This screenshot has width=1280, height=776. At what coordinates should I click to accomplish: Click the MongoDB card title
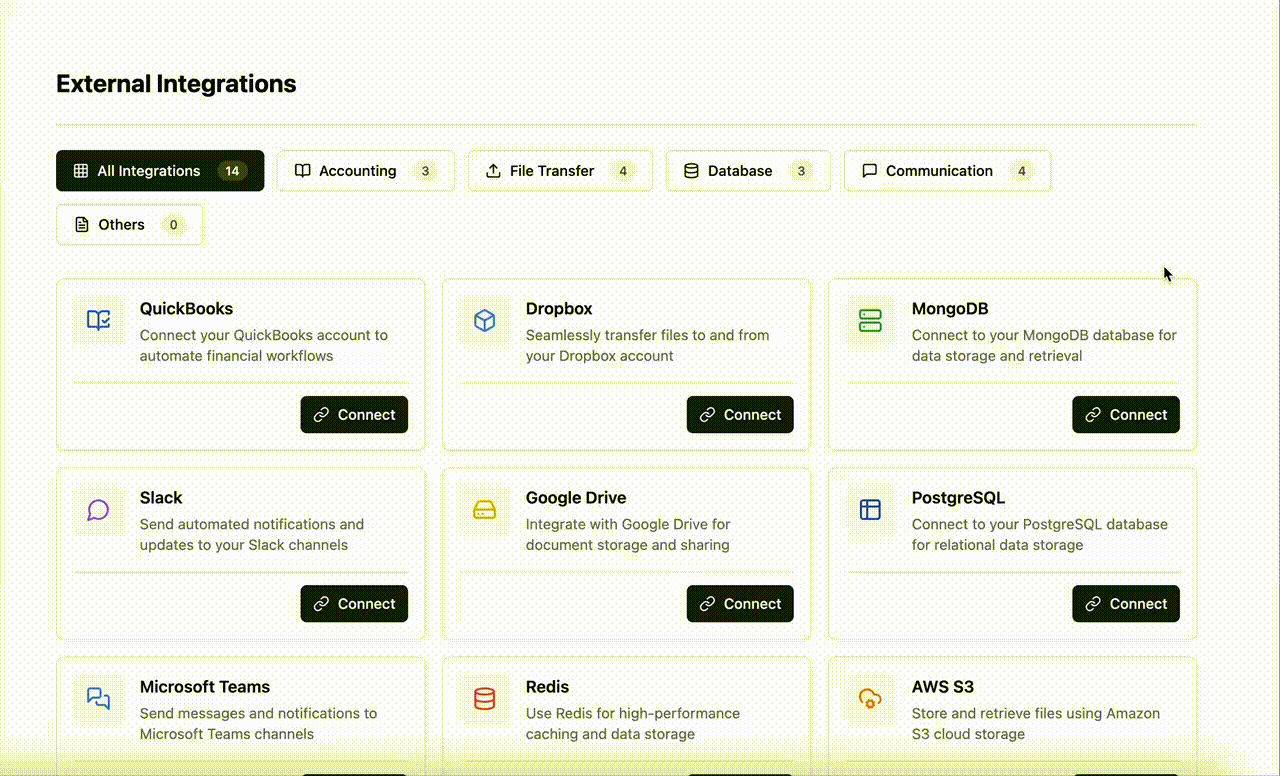950,309
